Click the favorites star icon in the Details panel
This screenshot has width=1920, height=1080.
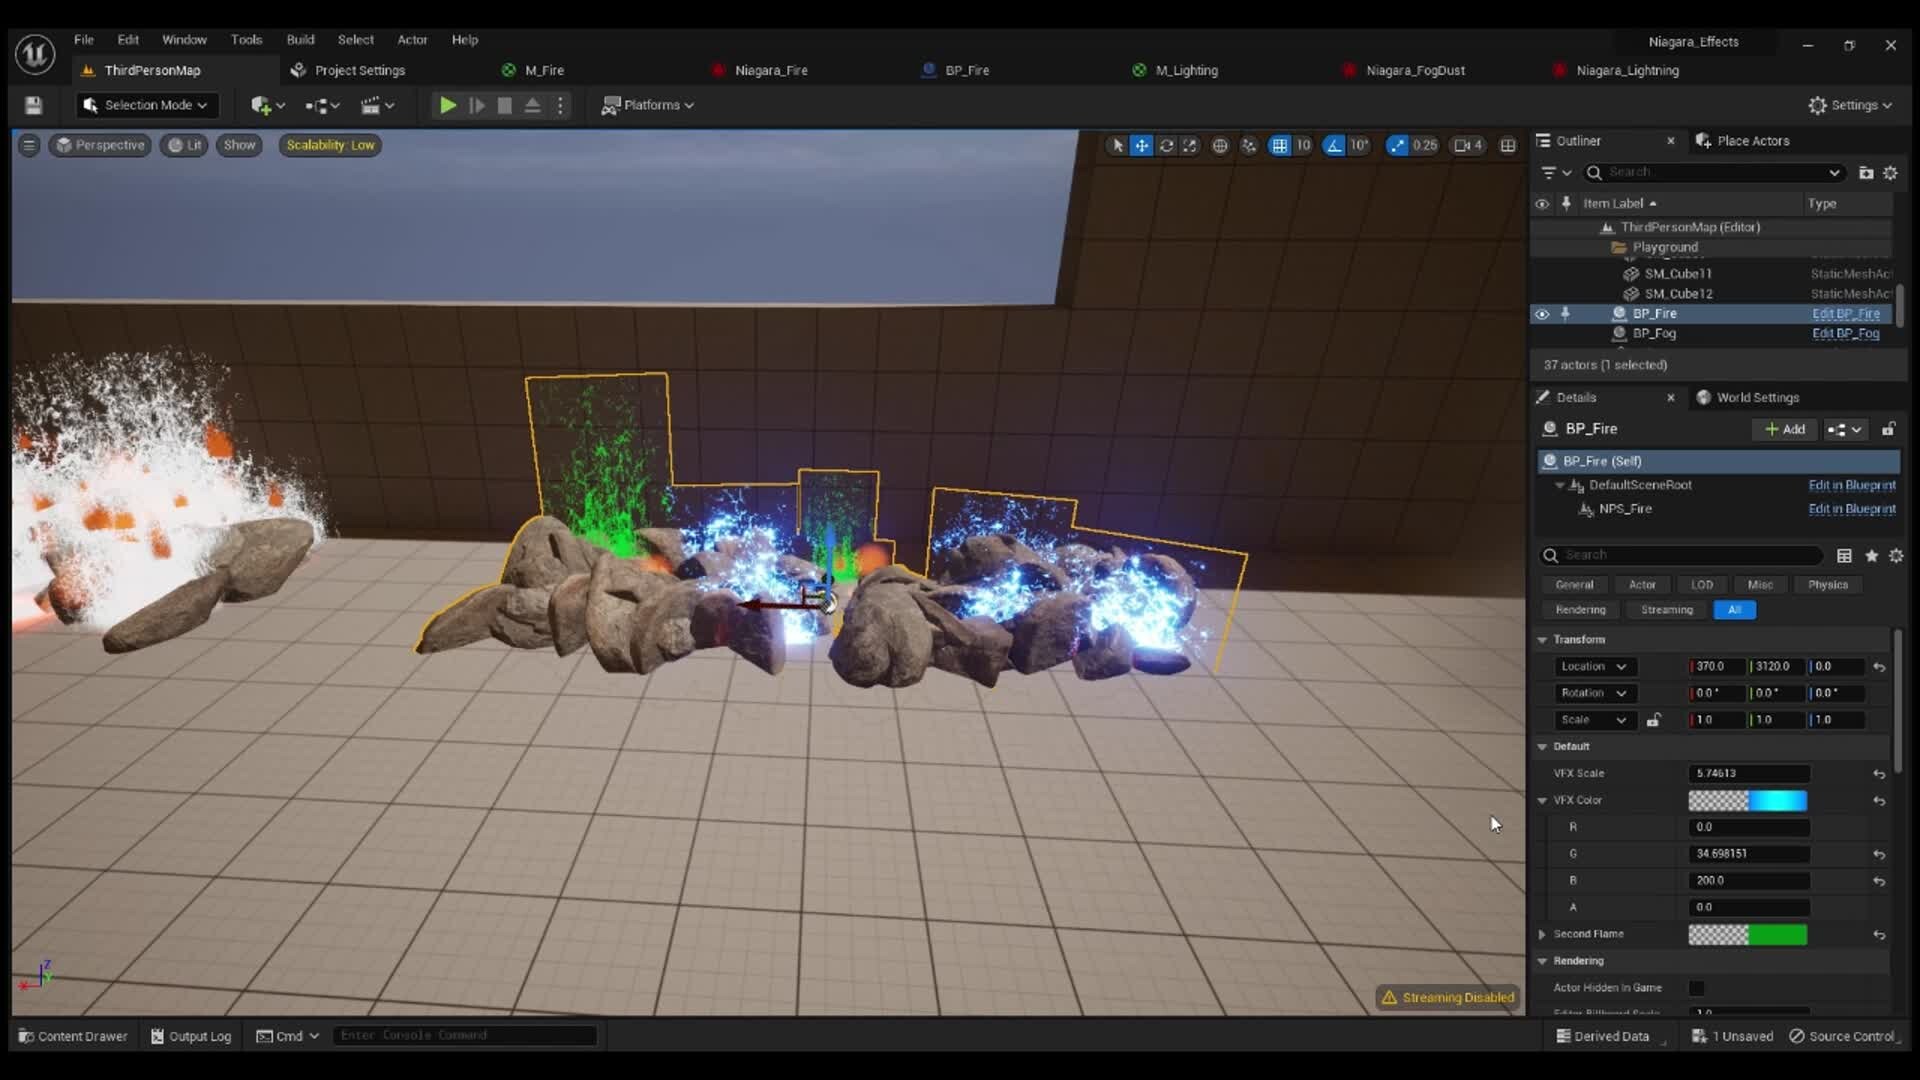[x=1871, y=556]
